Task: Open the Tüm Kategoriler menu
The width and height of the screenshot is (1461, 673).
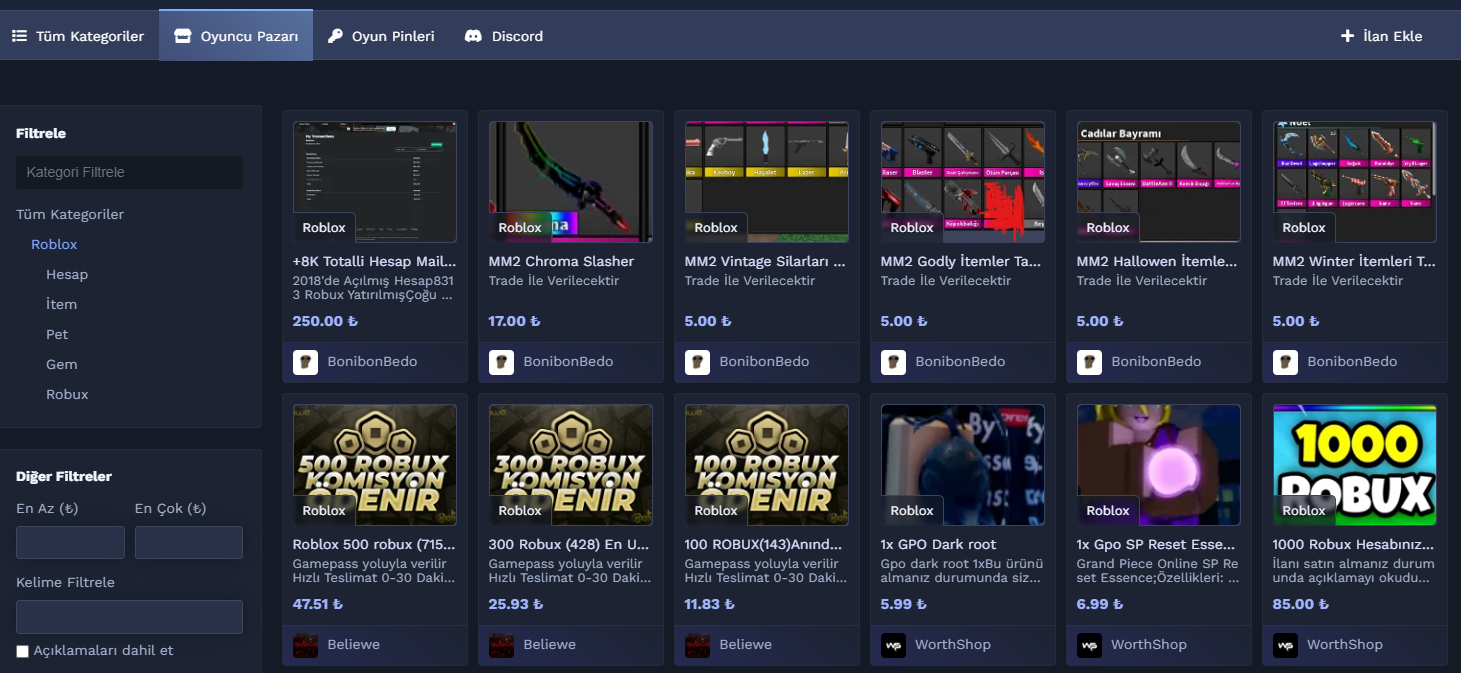Action: (x=78, y=36)
